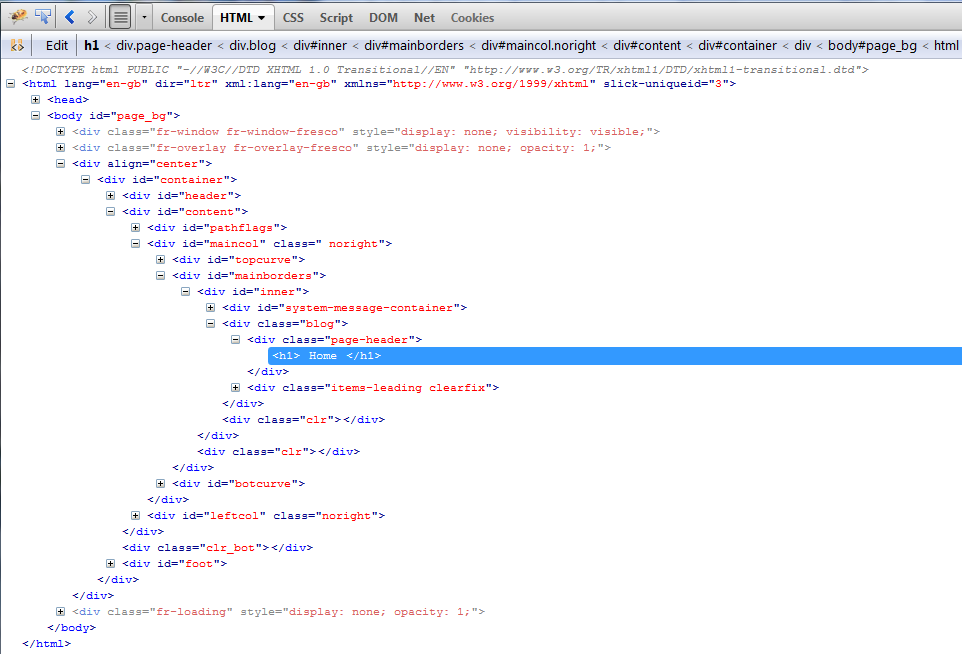Open the HTML tab
962x654 pixels.
[x=243, y=18]
